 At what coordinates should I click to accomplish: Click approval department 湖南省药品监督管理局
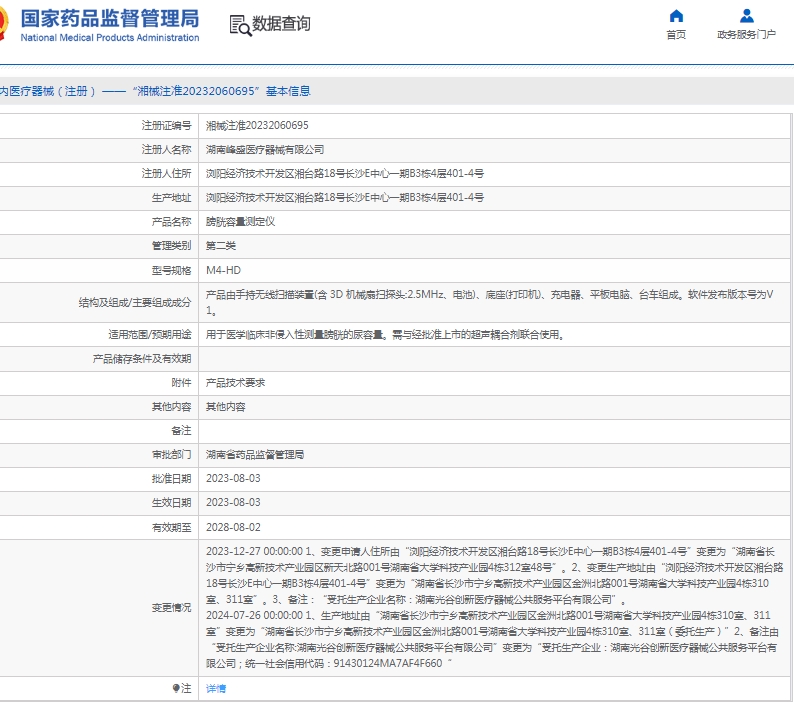[x=255, y=455]
